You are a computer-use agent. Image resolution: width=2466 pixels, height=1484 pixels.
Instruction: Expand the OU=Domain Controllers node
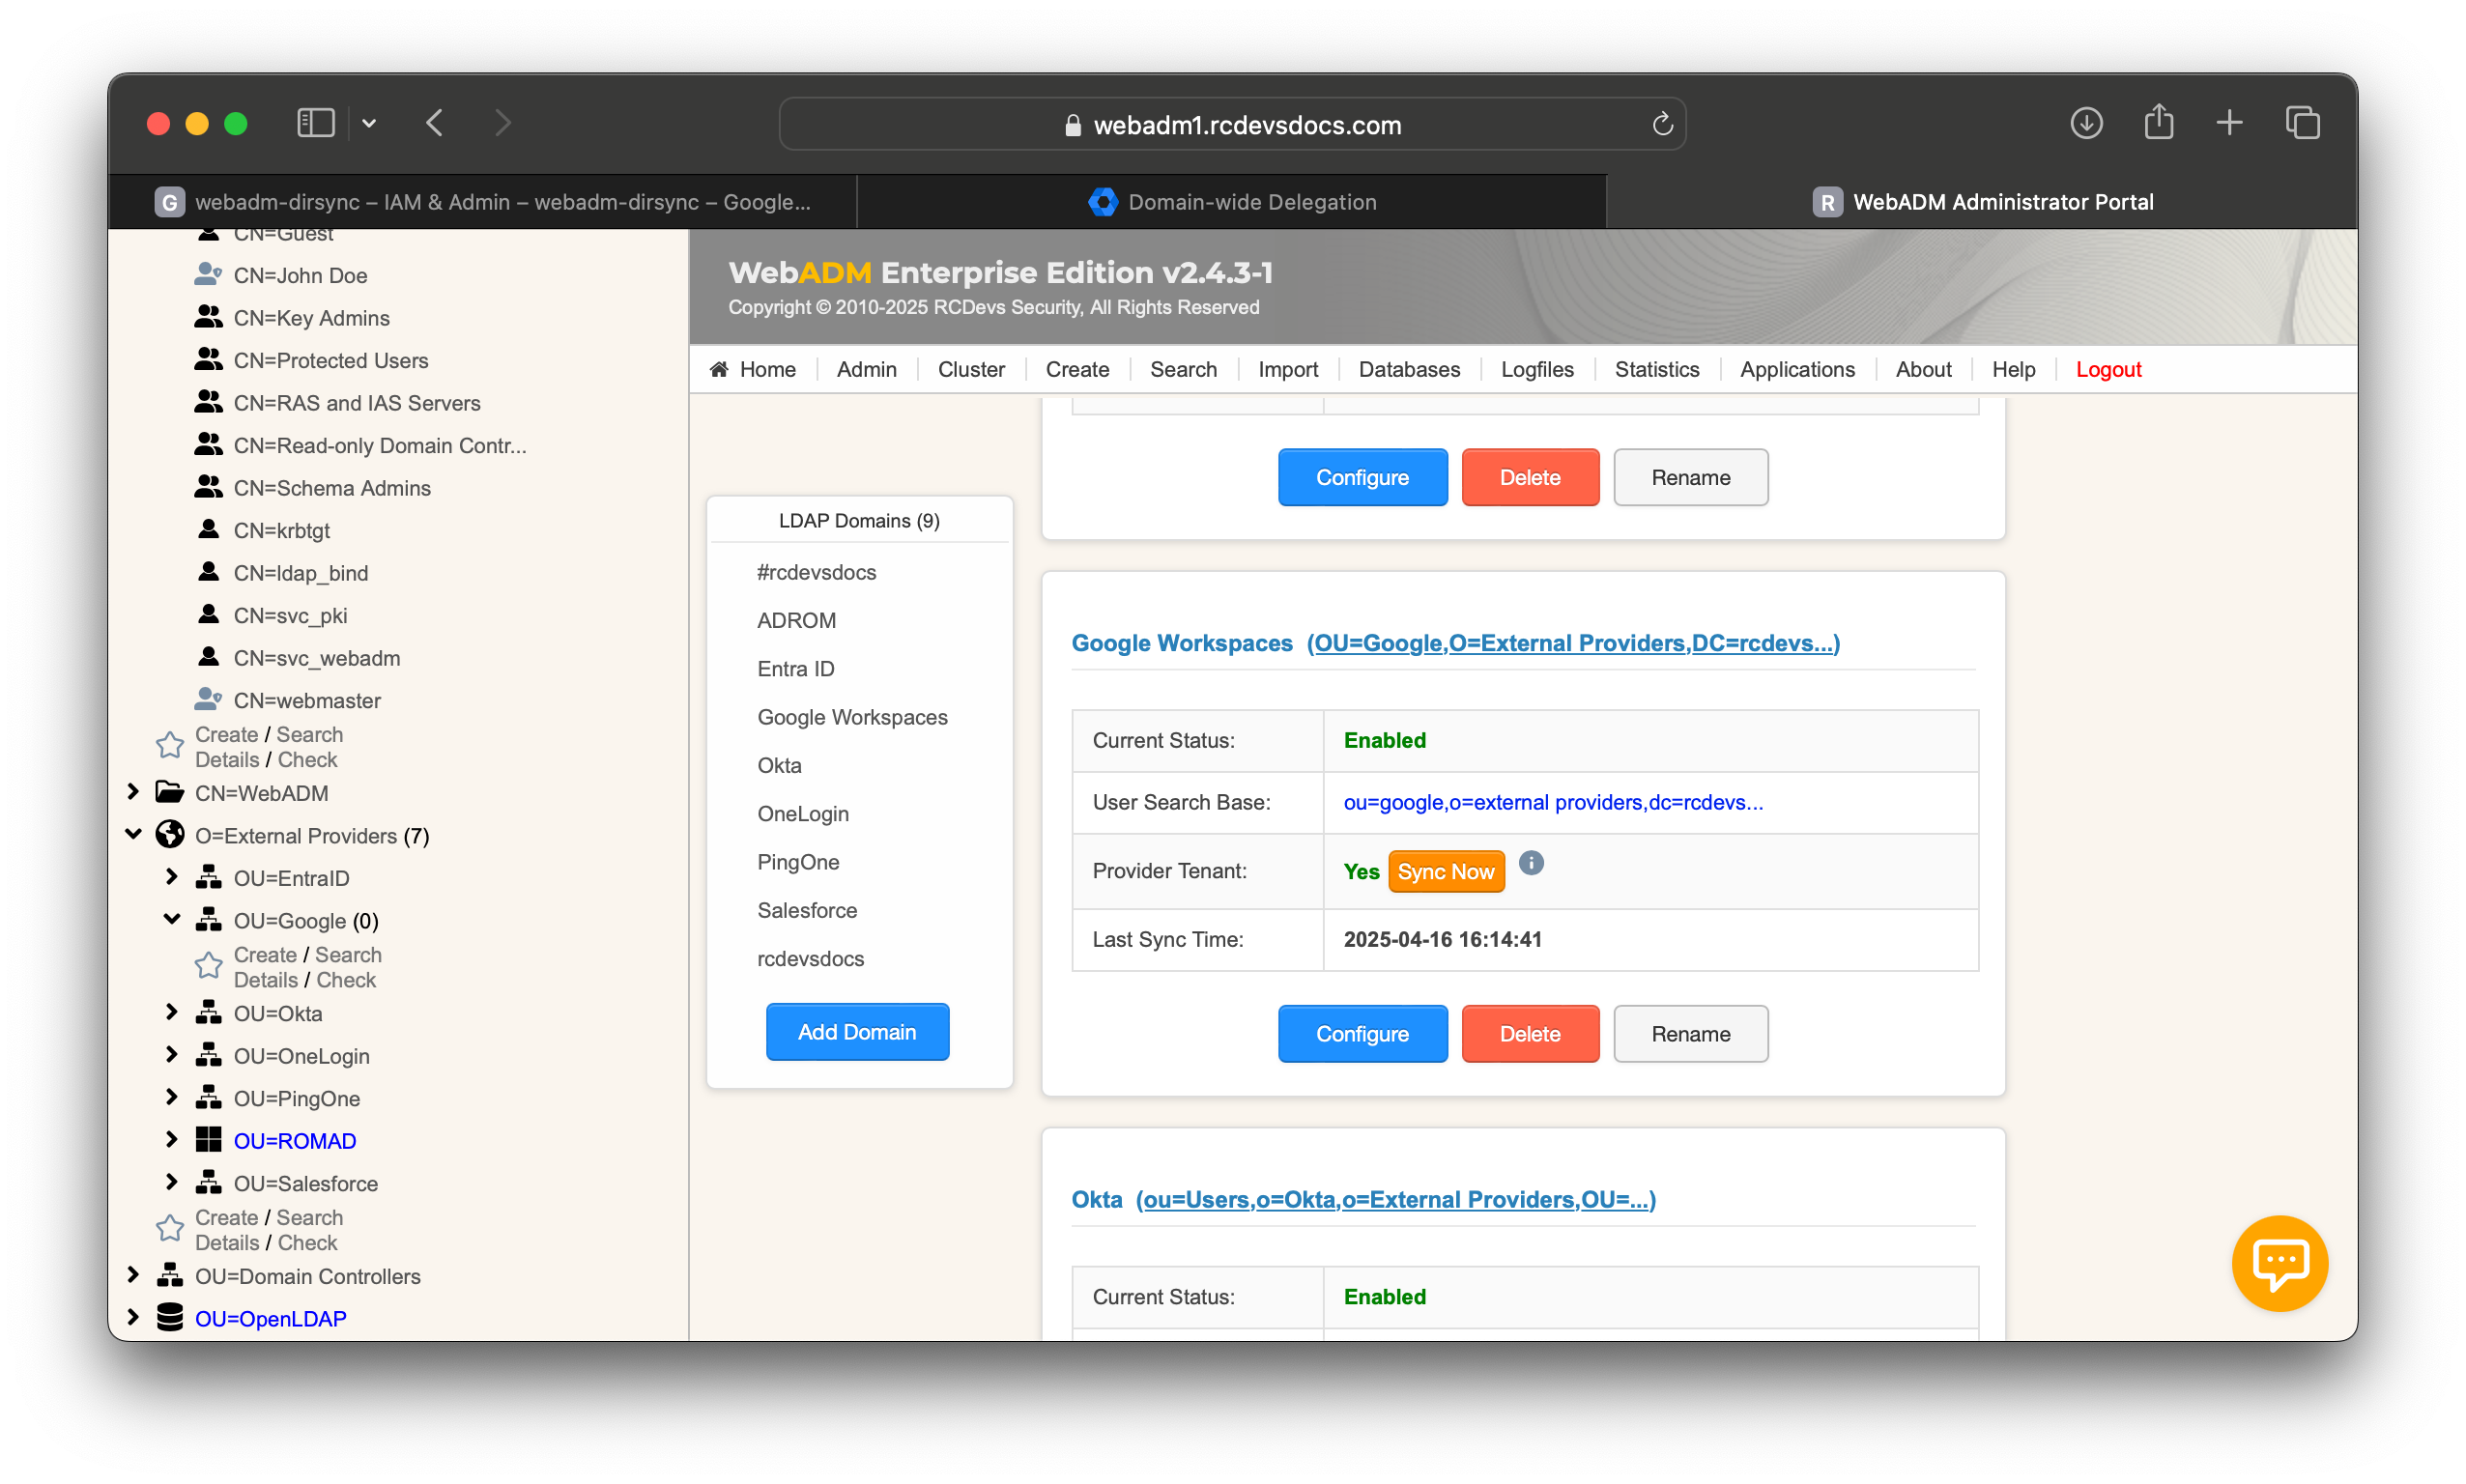(x=132, y=1274)
